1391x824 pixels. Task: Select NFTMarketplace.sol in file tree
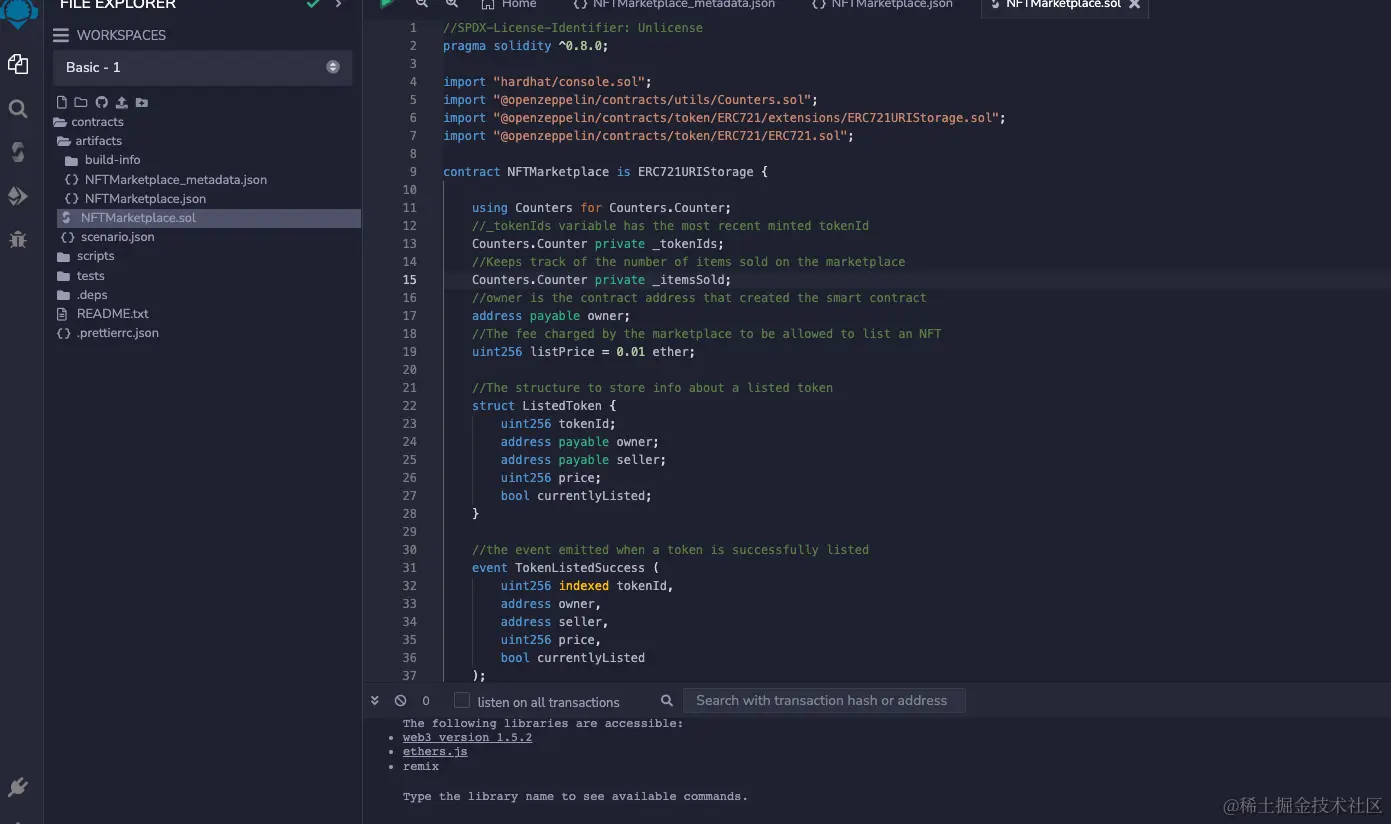(208, 218)
